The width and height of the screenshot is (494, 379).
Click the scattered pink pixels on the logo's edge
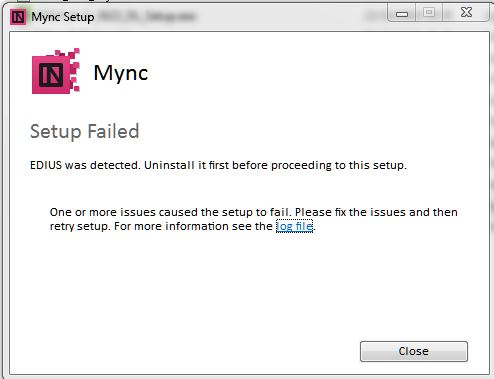[x=74, y=69]
